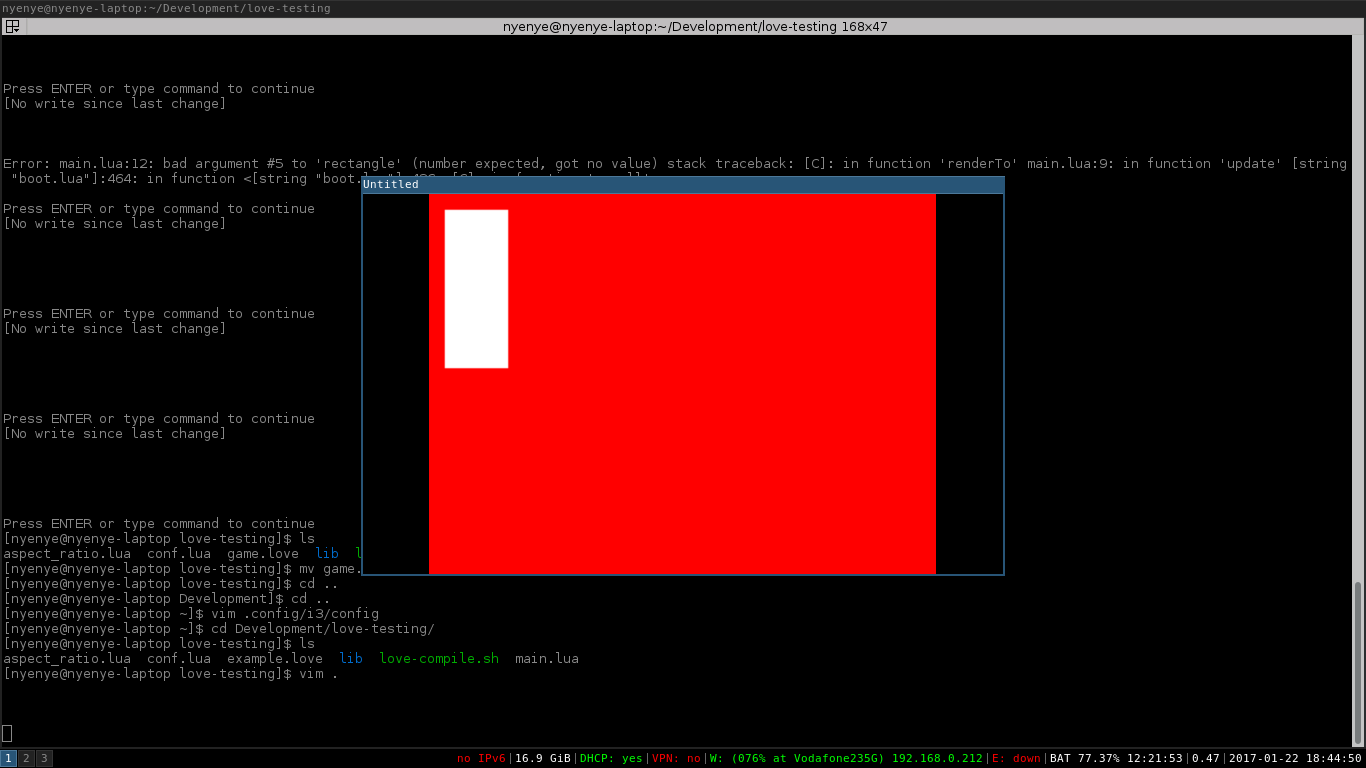Click the '0.47' load status entry
This screenshot has height=768, width=1366.
click(1206, 758)
